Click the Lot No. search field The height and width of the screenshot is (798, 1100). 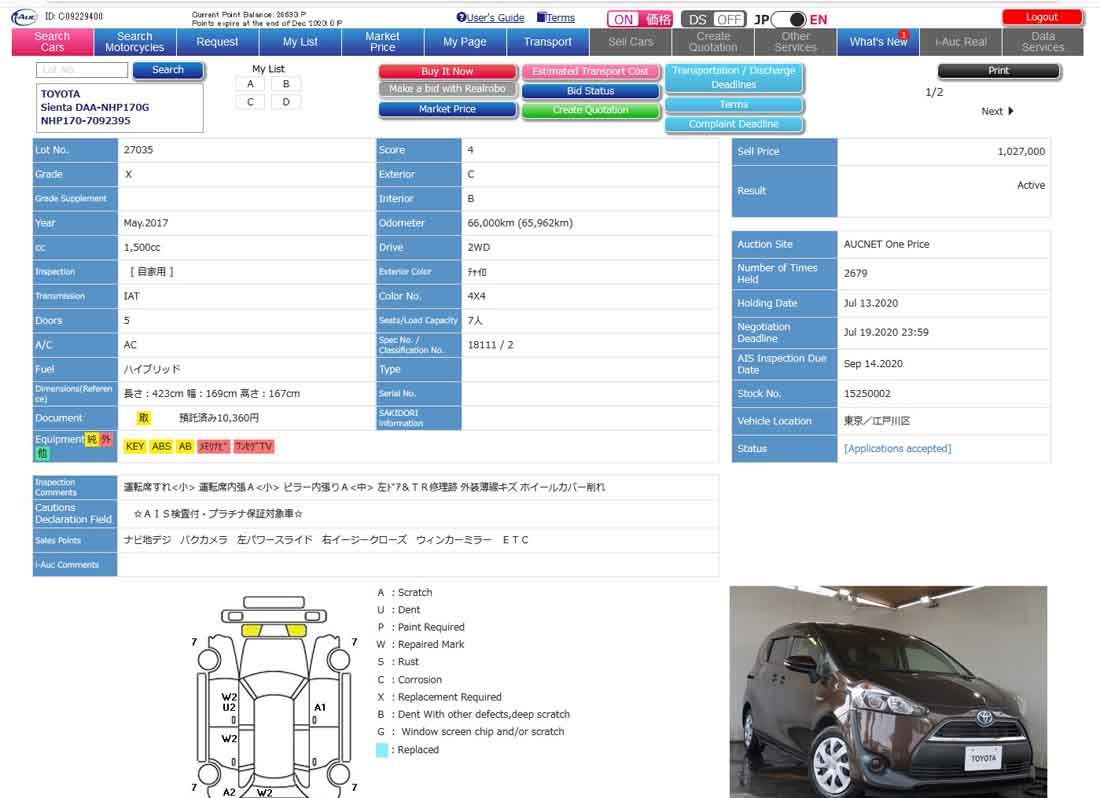pos(82,69)
